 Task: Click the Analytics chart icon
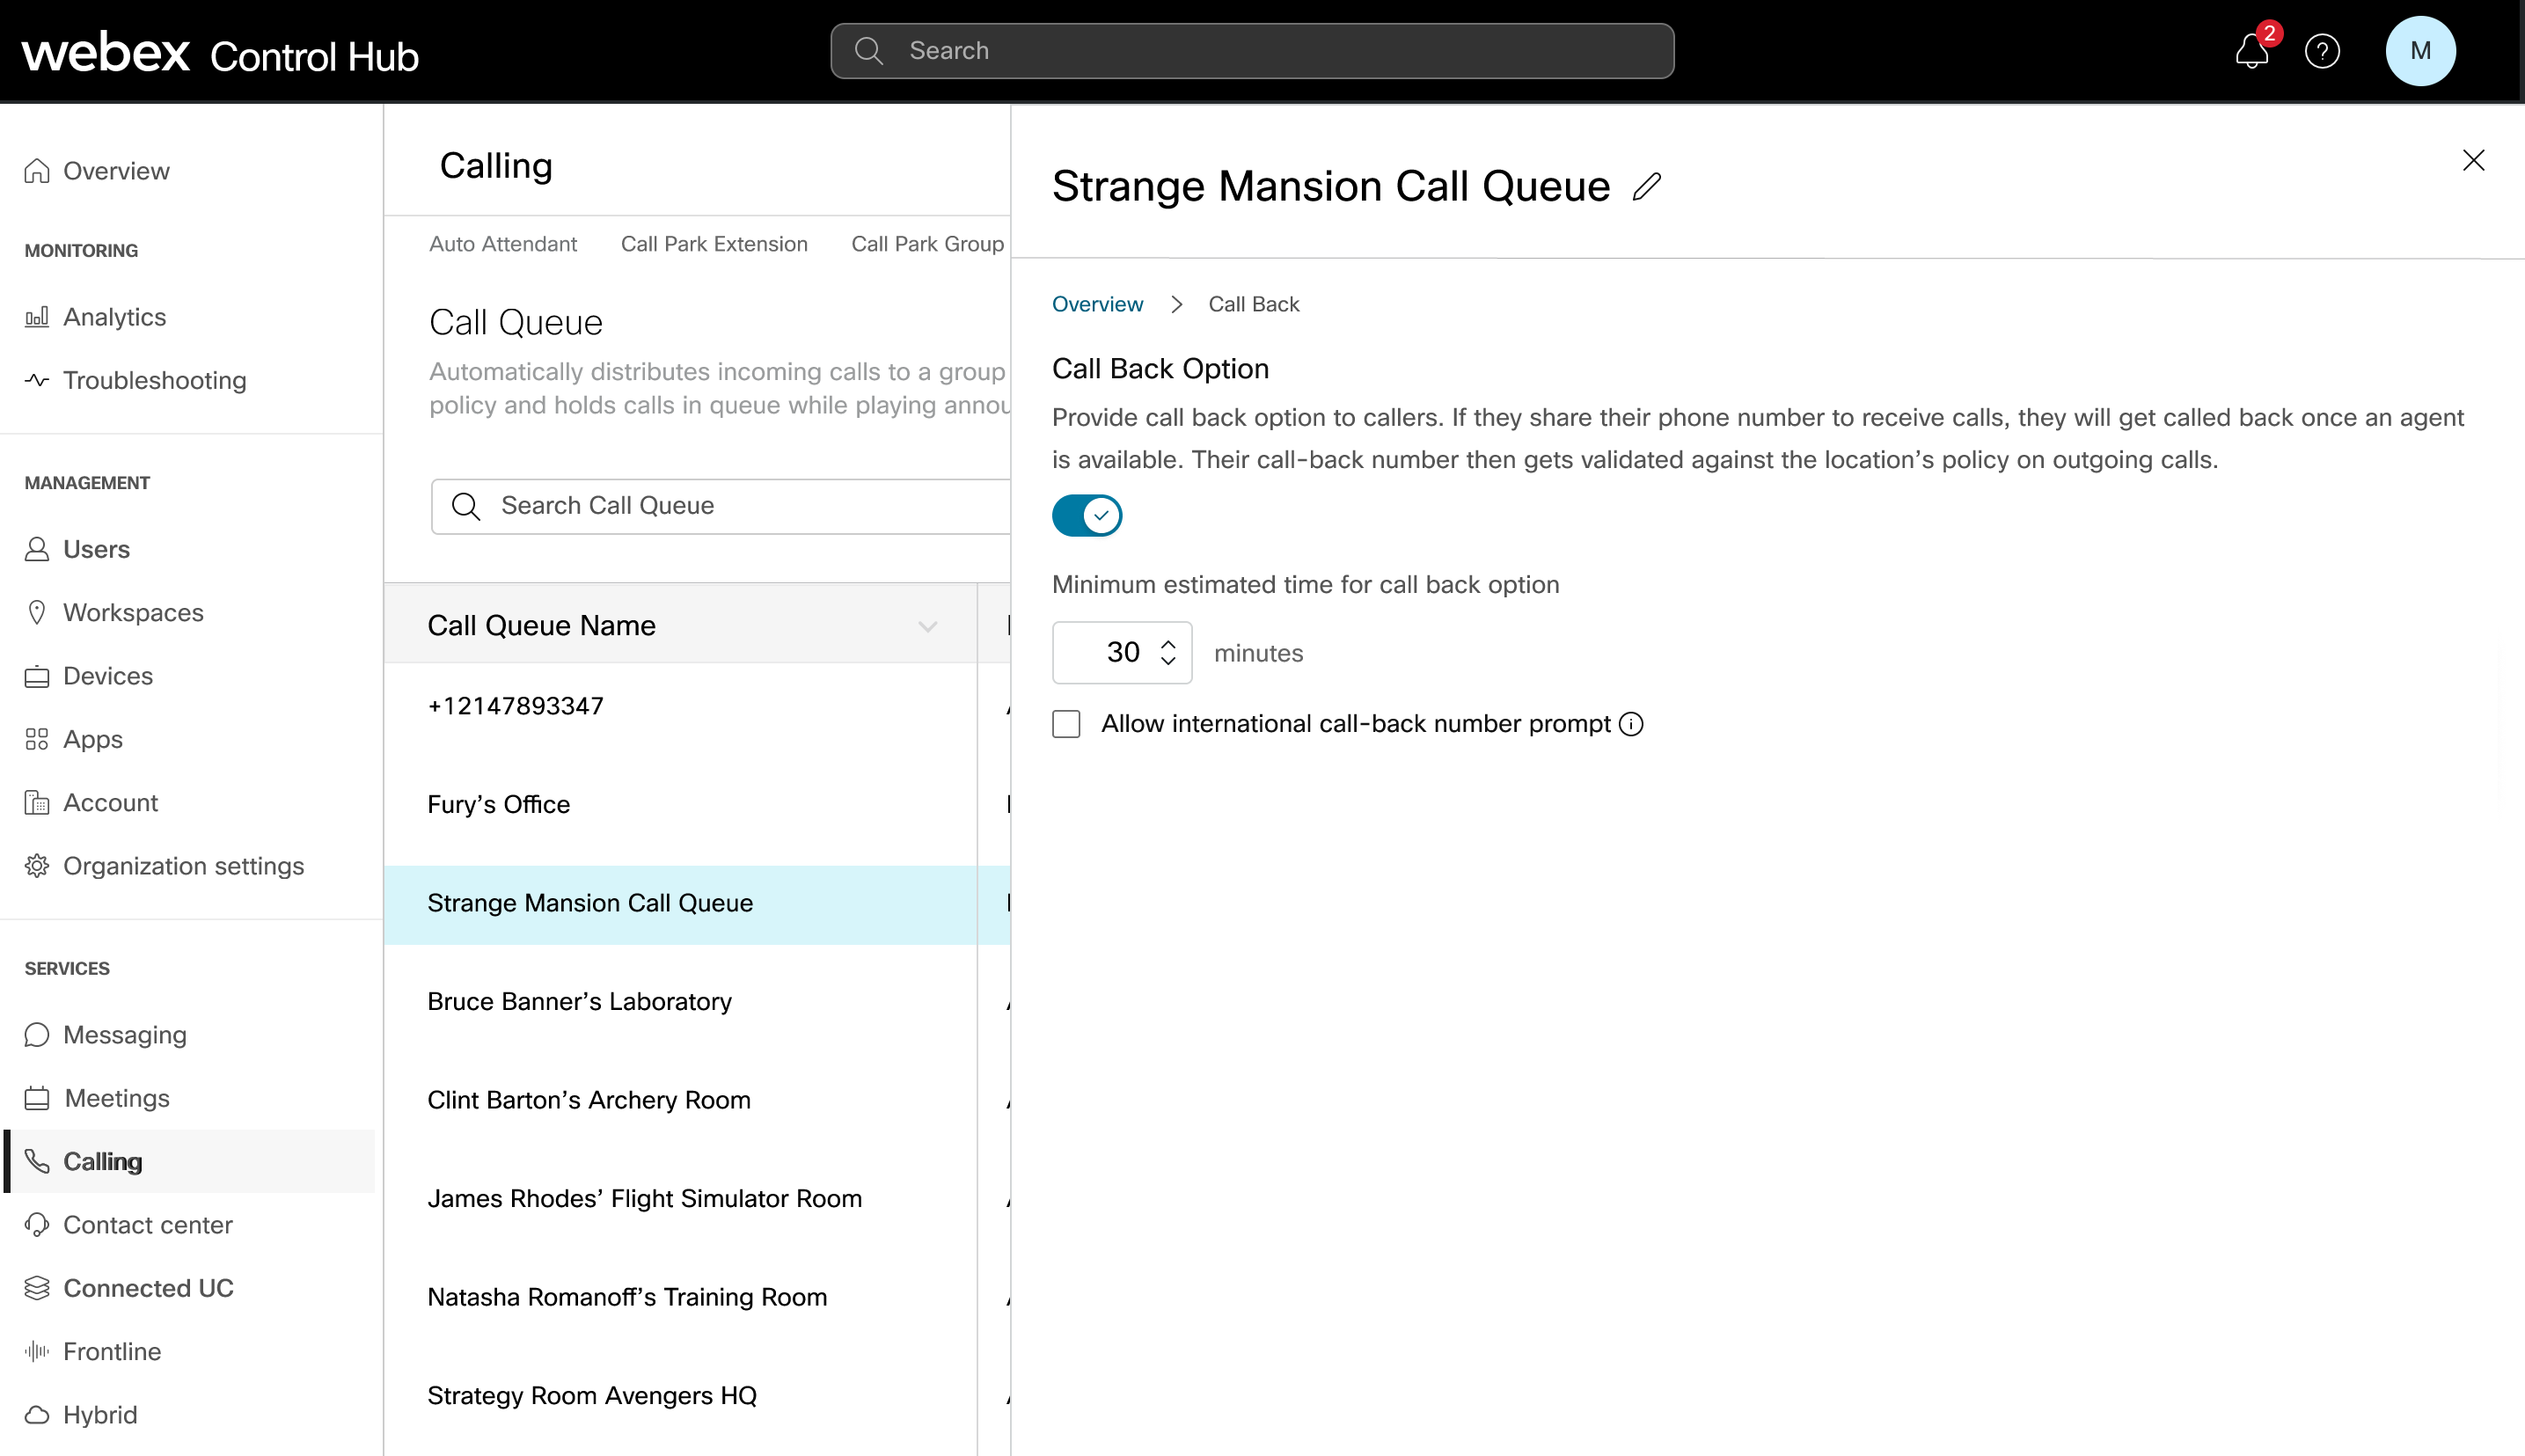click(37, 317)
